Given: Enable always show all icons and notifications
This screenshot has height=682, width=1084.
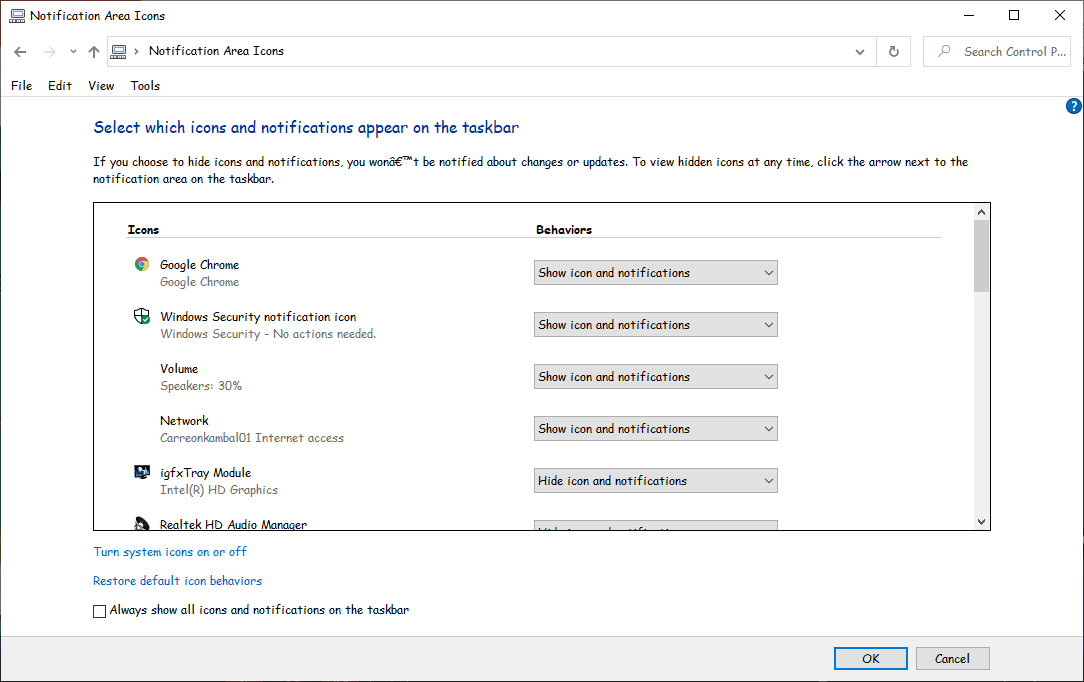Looking at the screenshot, I should [99, 610].
